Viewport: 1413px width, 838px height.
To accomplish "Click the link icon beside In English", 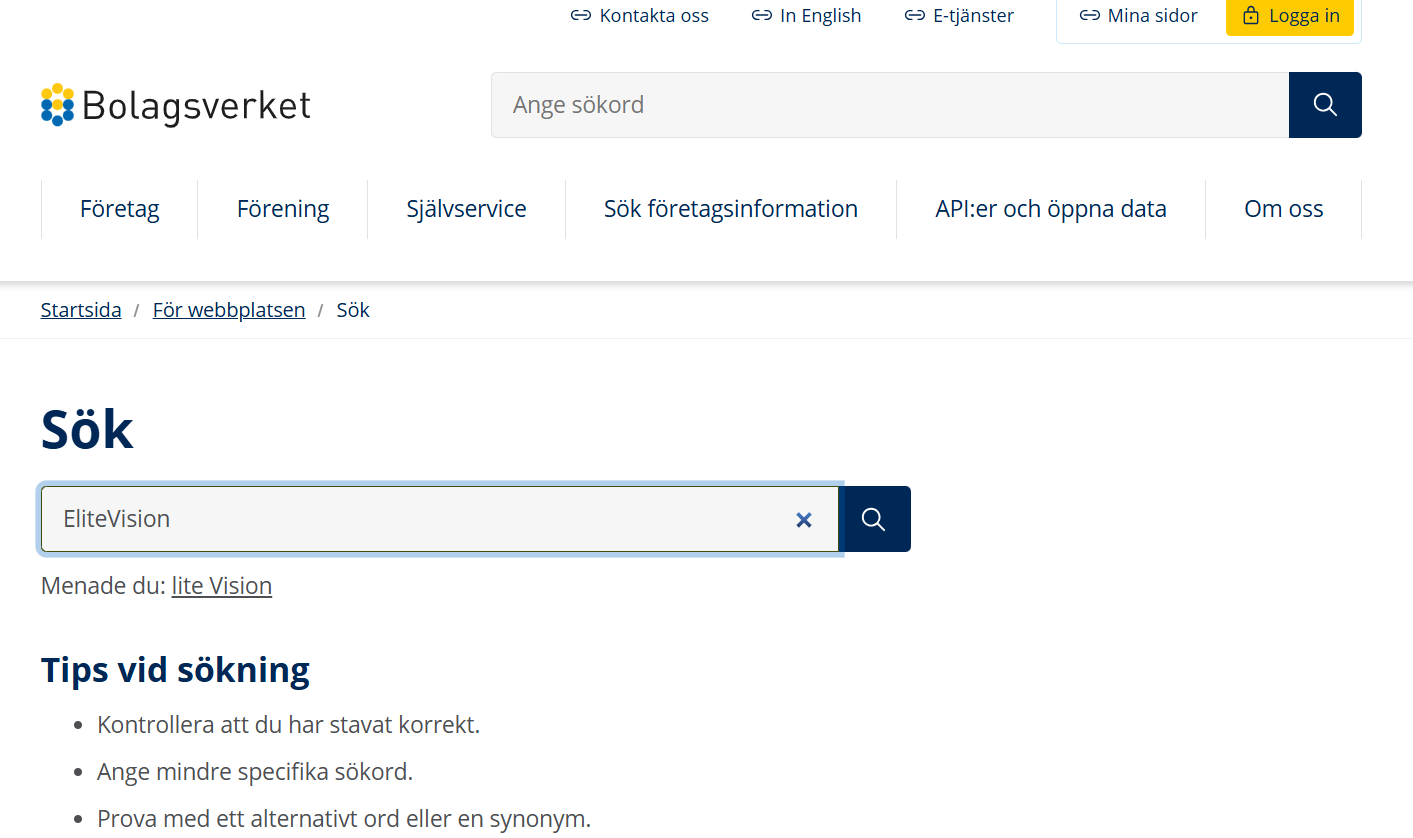I will pos(761,16).
